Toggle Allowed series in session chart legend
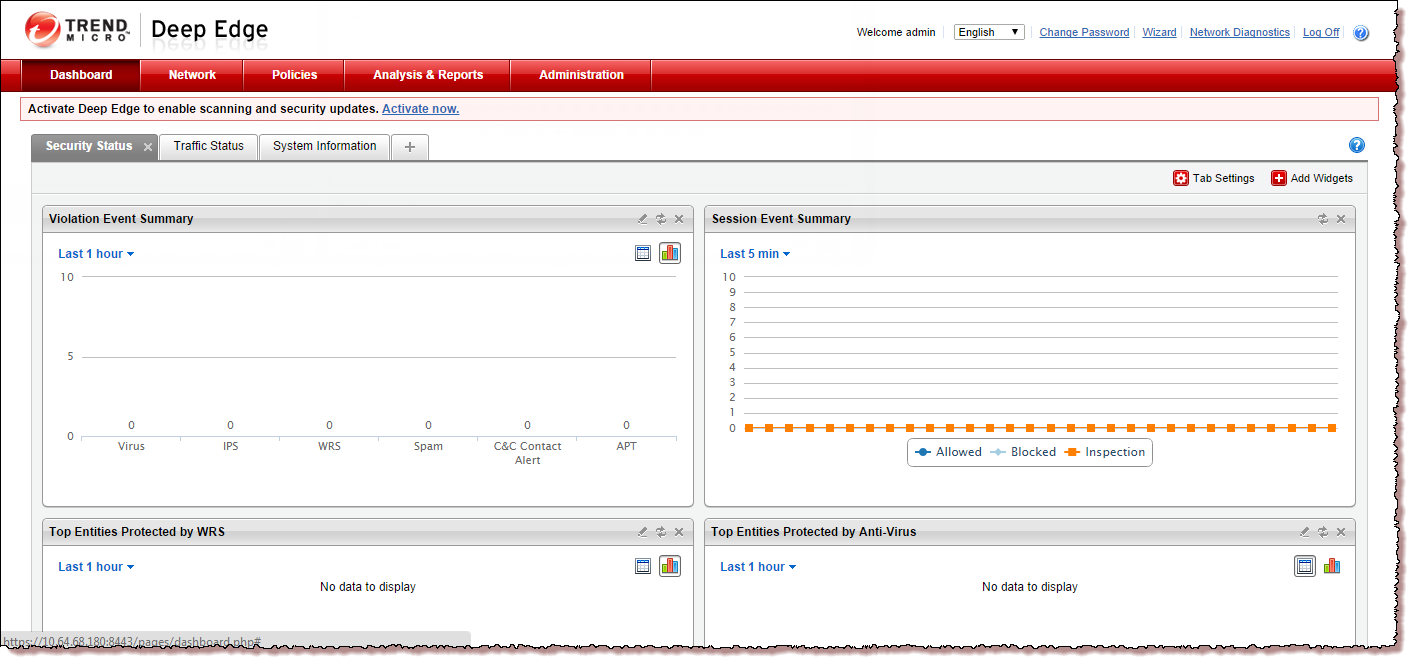This screenshot has height=667, width=1416. (x=949, y=452)
